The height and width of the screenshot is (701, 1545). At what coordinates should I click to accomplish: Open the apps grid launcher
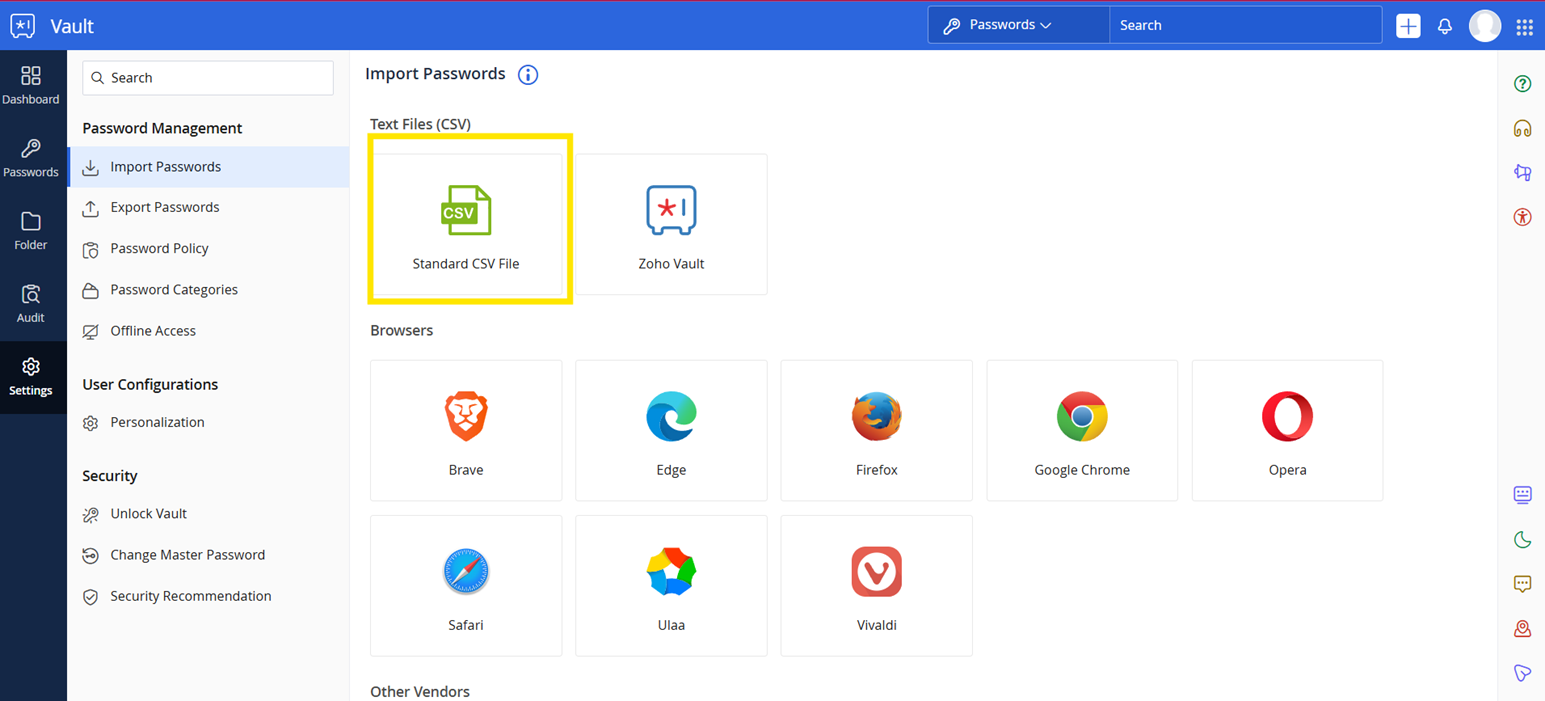(x=1524, y=27)
